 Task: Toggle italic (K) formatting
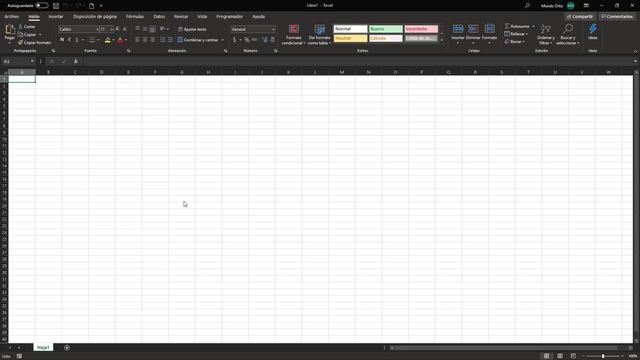tap(69, 40)
